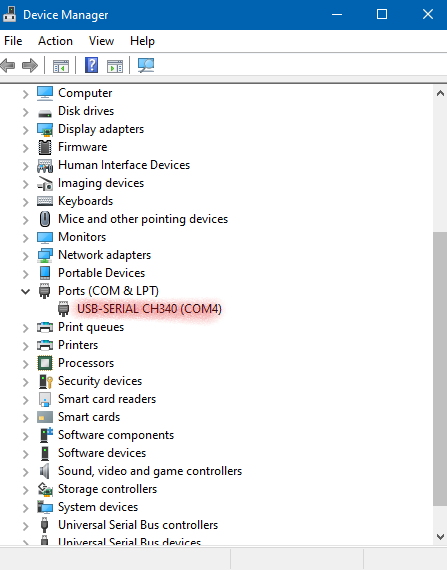
Task: Select the Imaging devices label
Action: [101, 183]
